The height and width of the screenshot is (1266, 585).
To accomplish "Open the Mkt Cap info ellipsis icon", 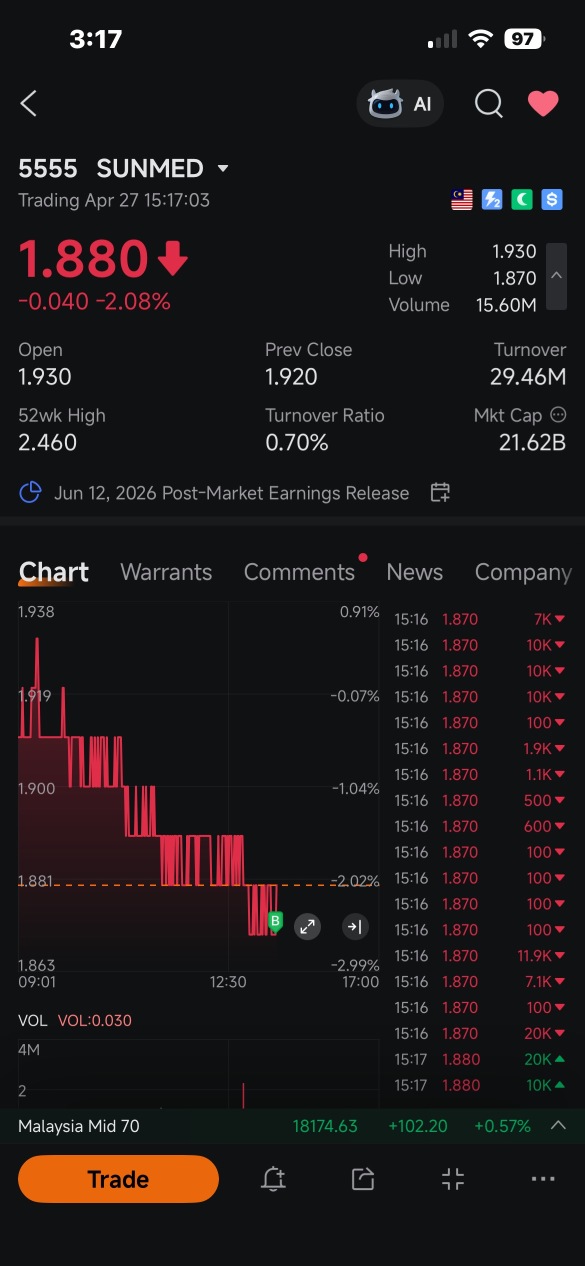I will click(558, 415).
